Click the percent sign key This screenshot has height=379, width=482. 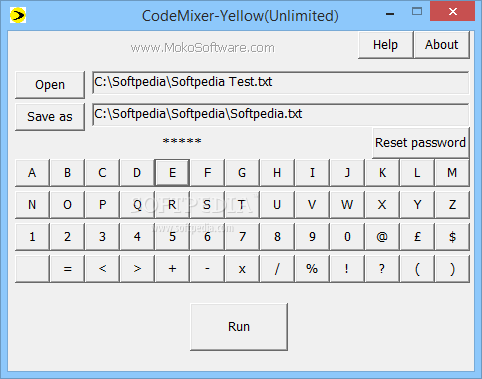[312, 269]
